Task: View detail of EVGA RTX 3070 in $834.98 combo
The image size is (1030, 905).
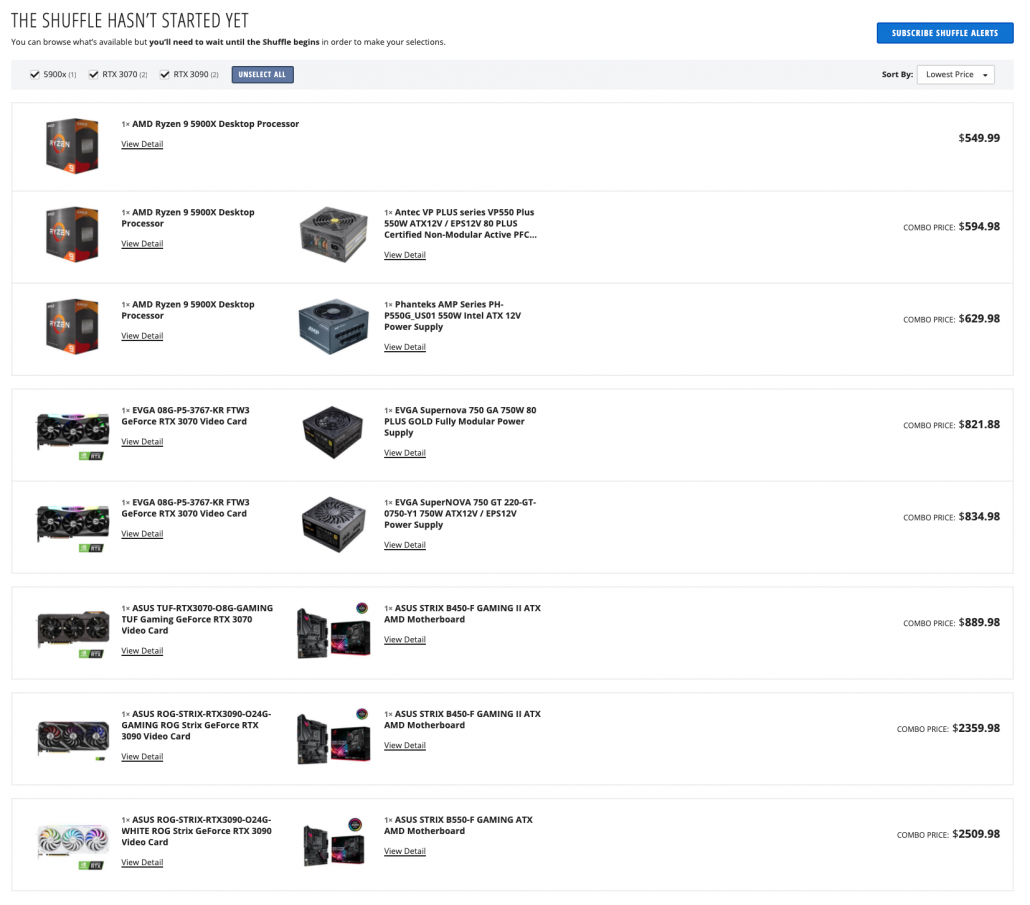Action: pos(142,533)
